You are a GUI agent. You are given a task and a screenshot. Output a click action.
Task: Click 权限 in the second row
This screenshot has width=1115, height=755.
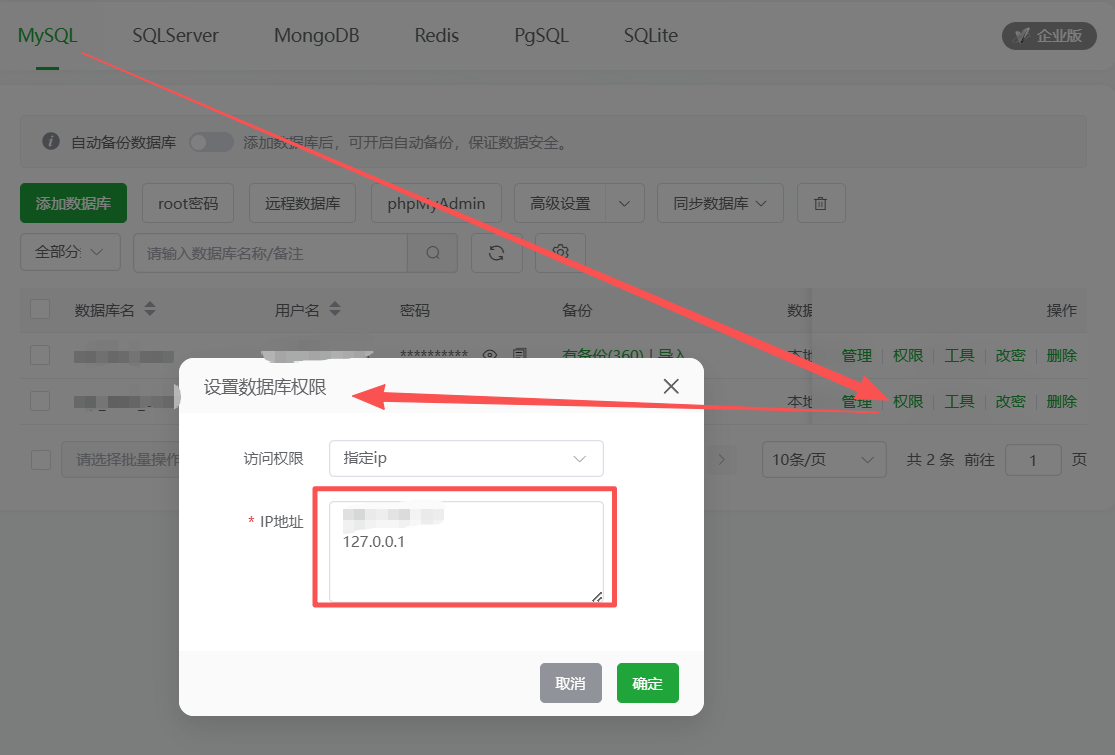tap(908, 402)
